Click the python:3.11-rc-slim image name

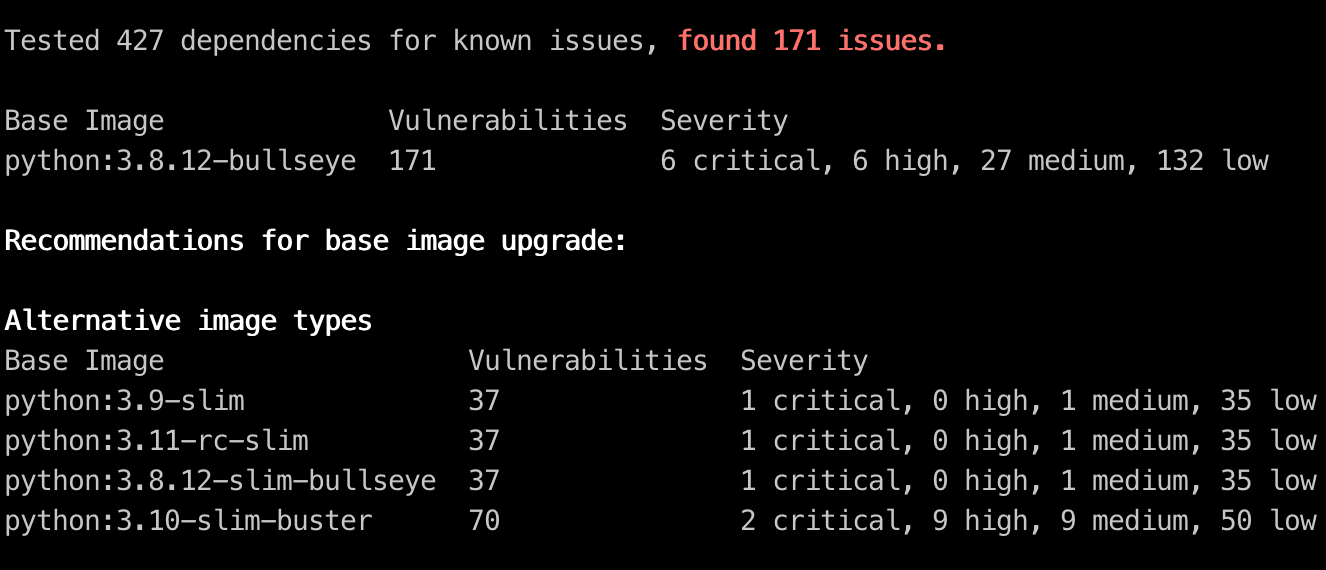156,441
